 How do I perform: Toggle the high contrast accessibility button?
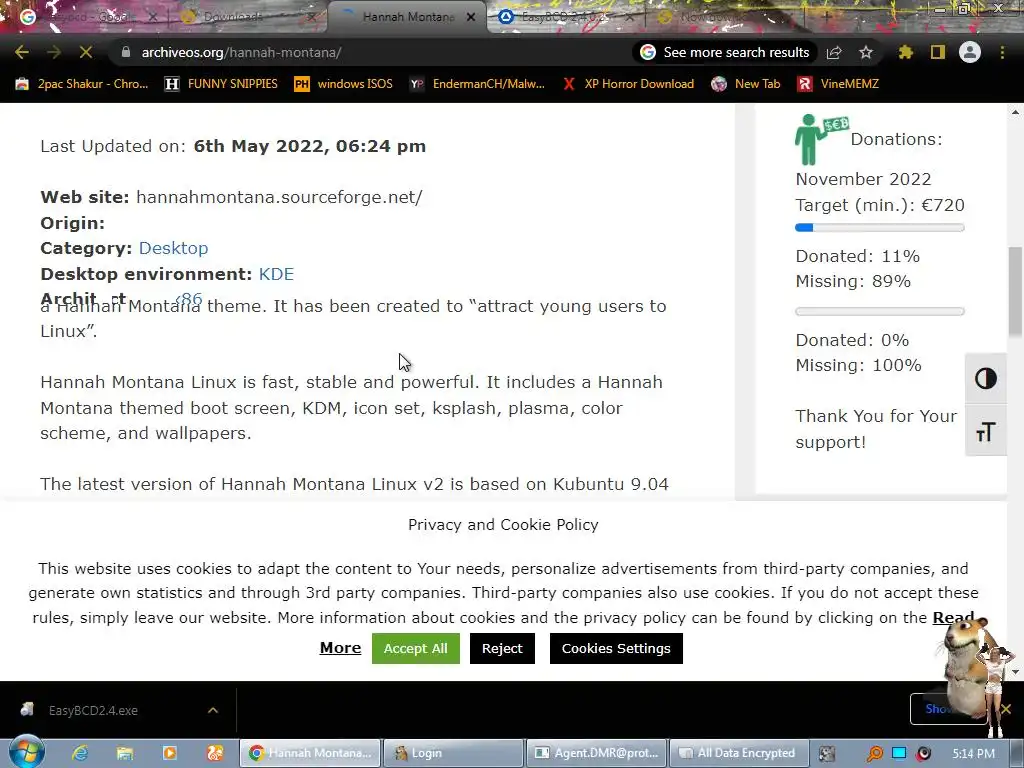[985, 379]
